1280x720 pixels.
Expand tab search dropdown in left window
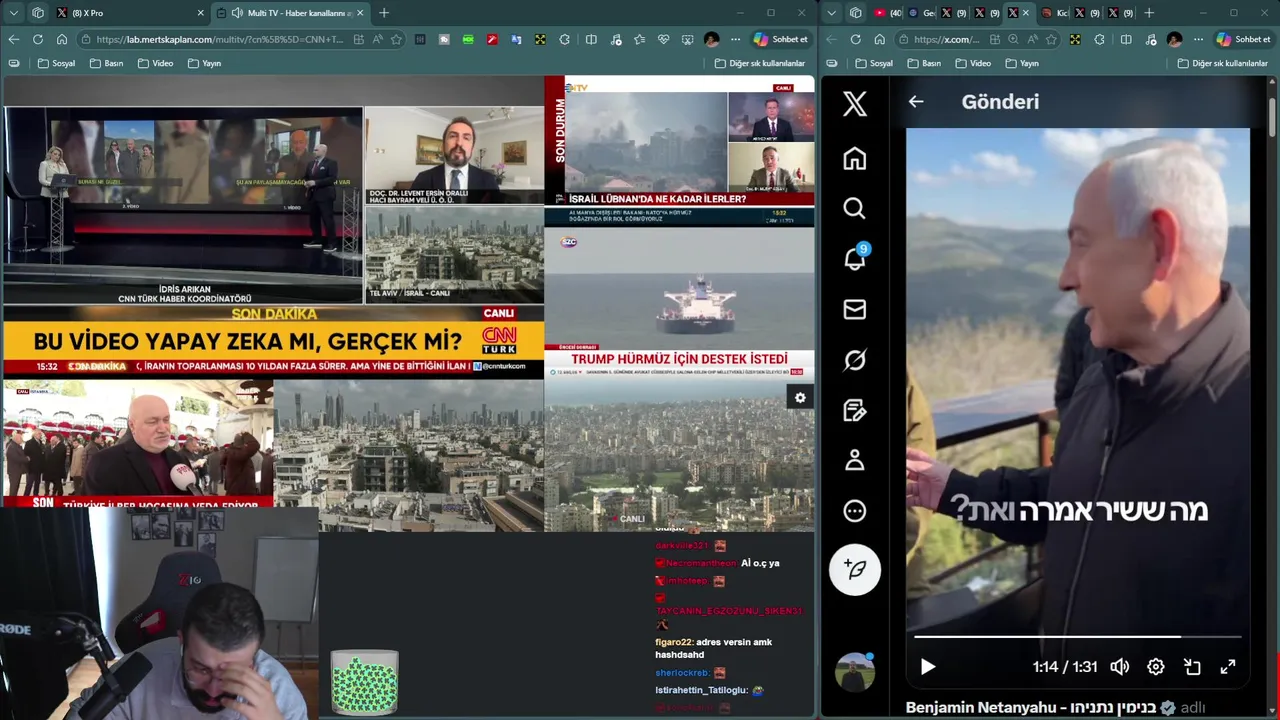click(13, 13)
